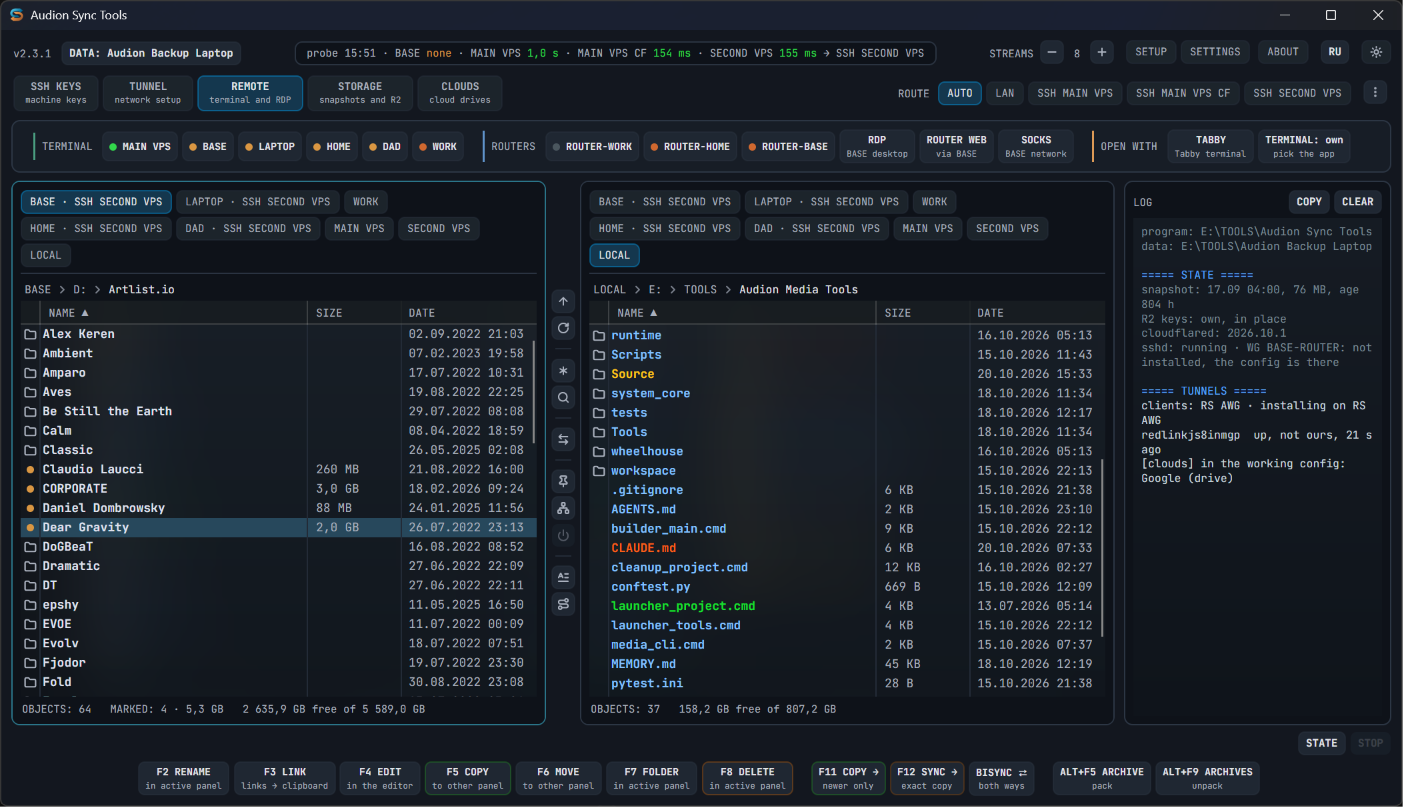Open TERMINAL: own app picker

pyautogui.click(x=1304, y=146)
